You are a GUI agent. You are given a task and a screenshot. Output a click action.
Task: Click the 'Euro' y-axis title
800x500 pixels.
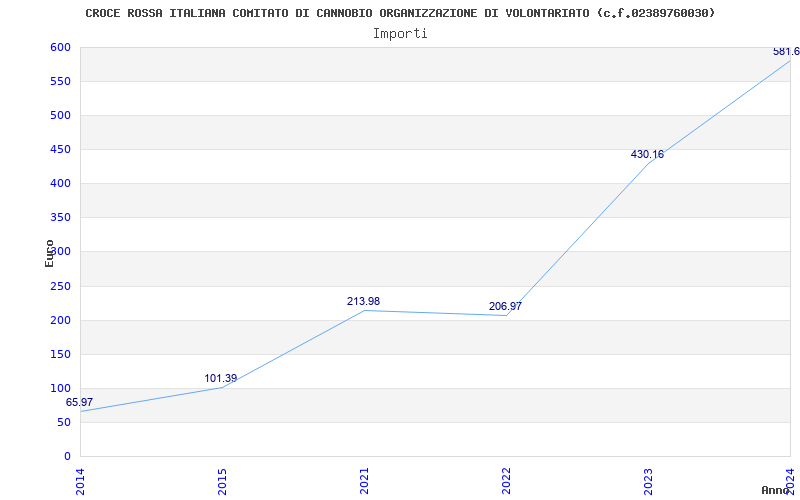point(49,253)
